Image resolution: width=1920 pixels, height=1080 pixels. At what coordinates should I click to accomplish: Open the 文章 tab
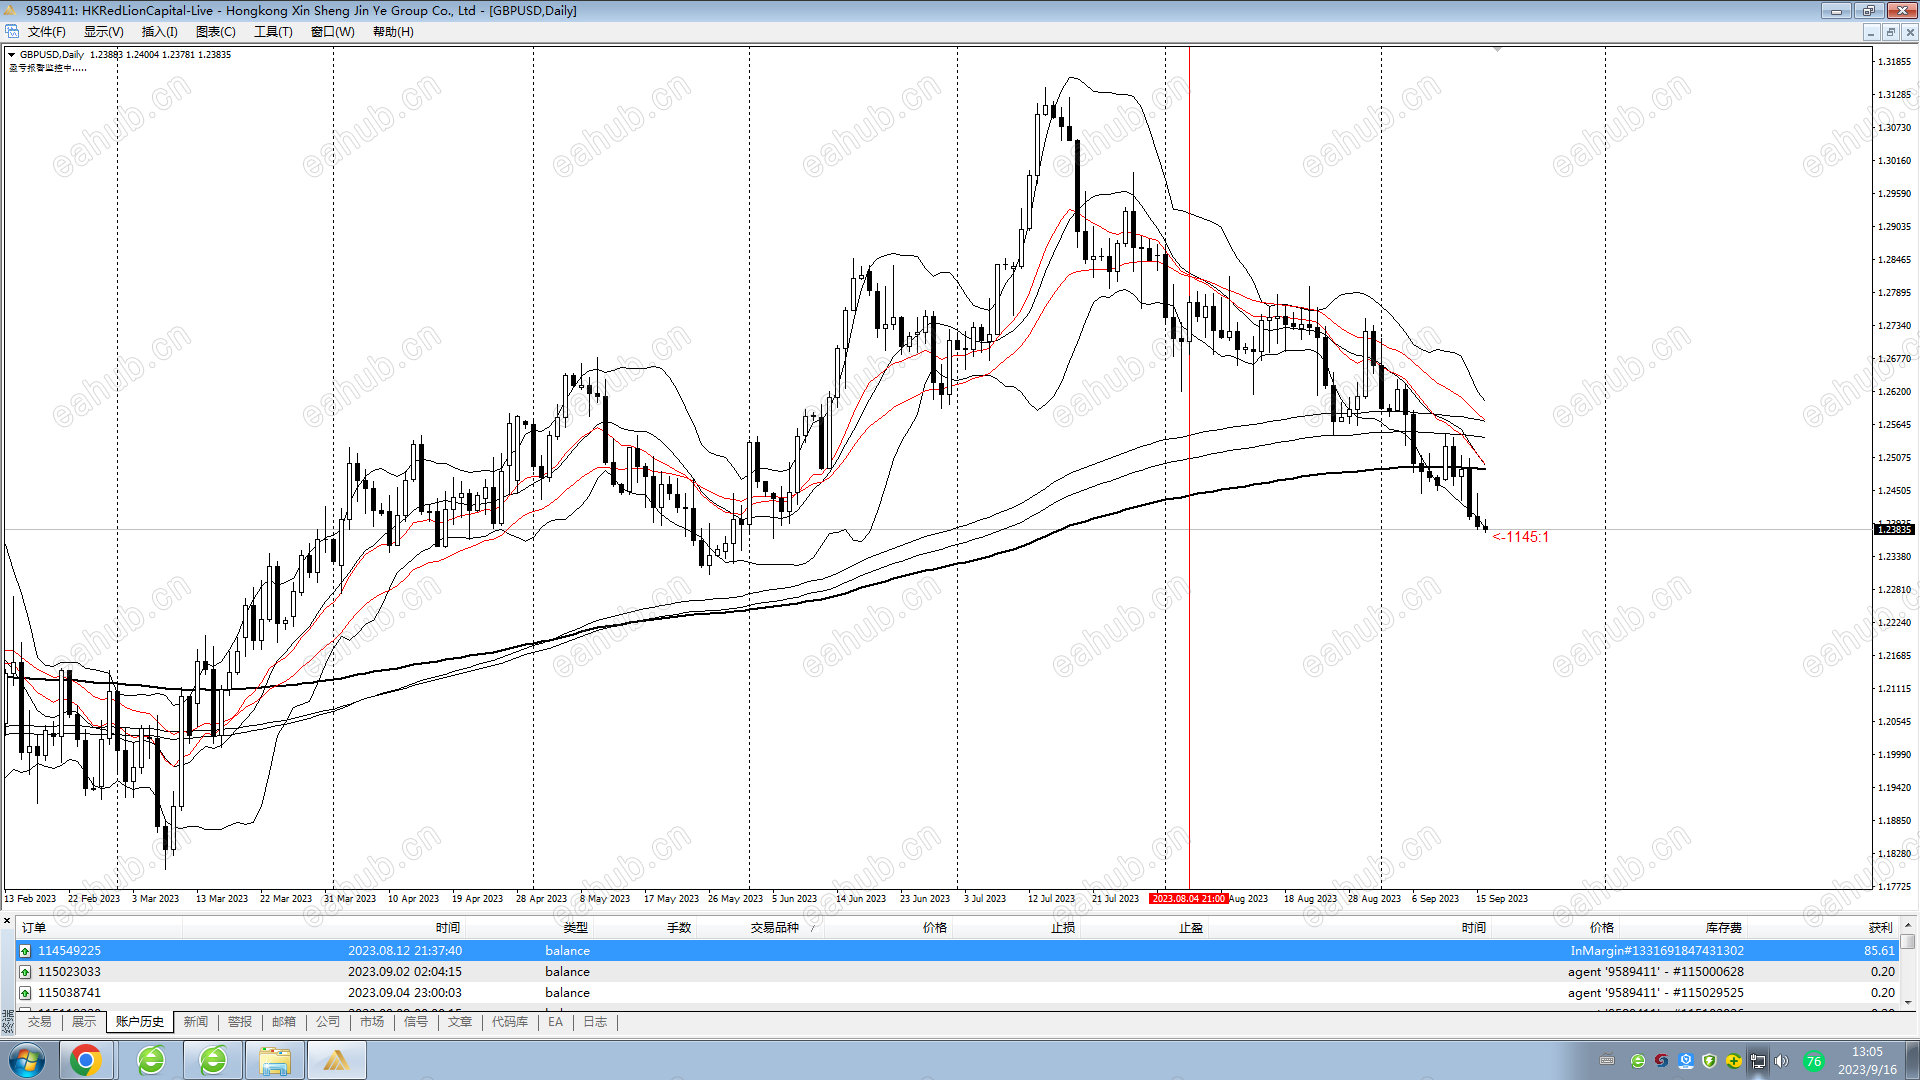[459, 1022]
